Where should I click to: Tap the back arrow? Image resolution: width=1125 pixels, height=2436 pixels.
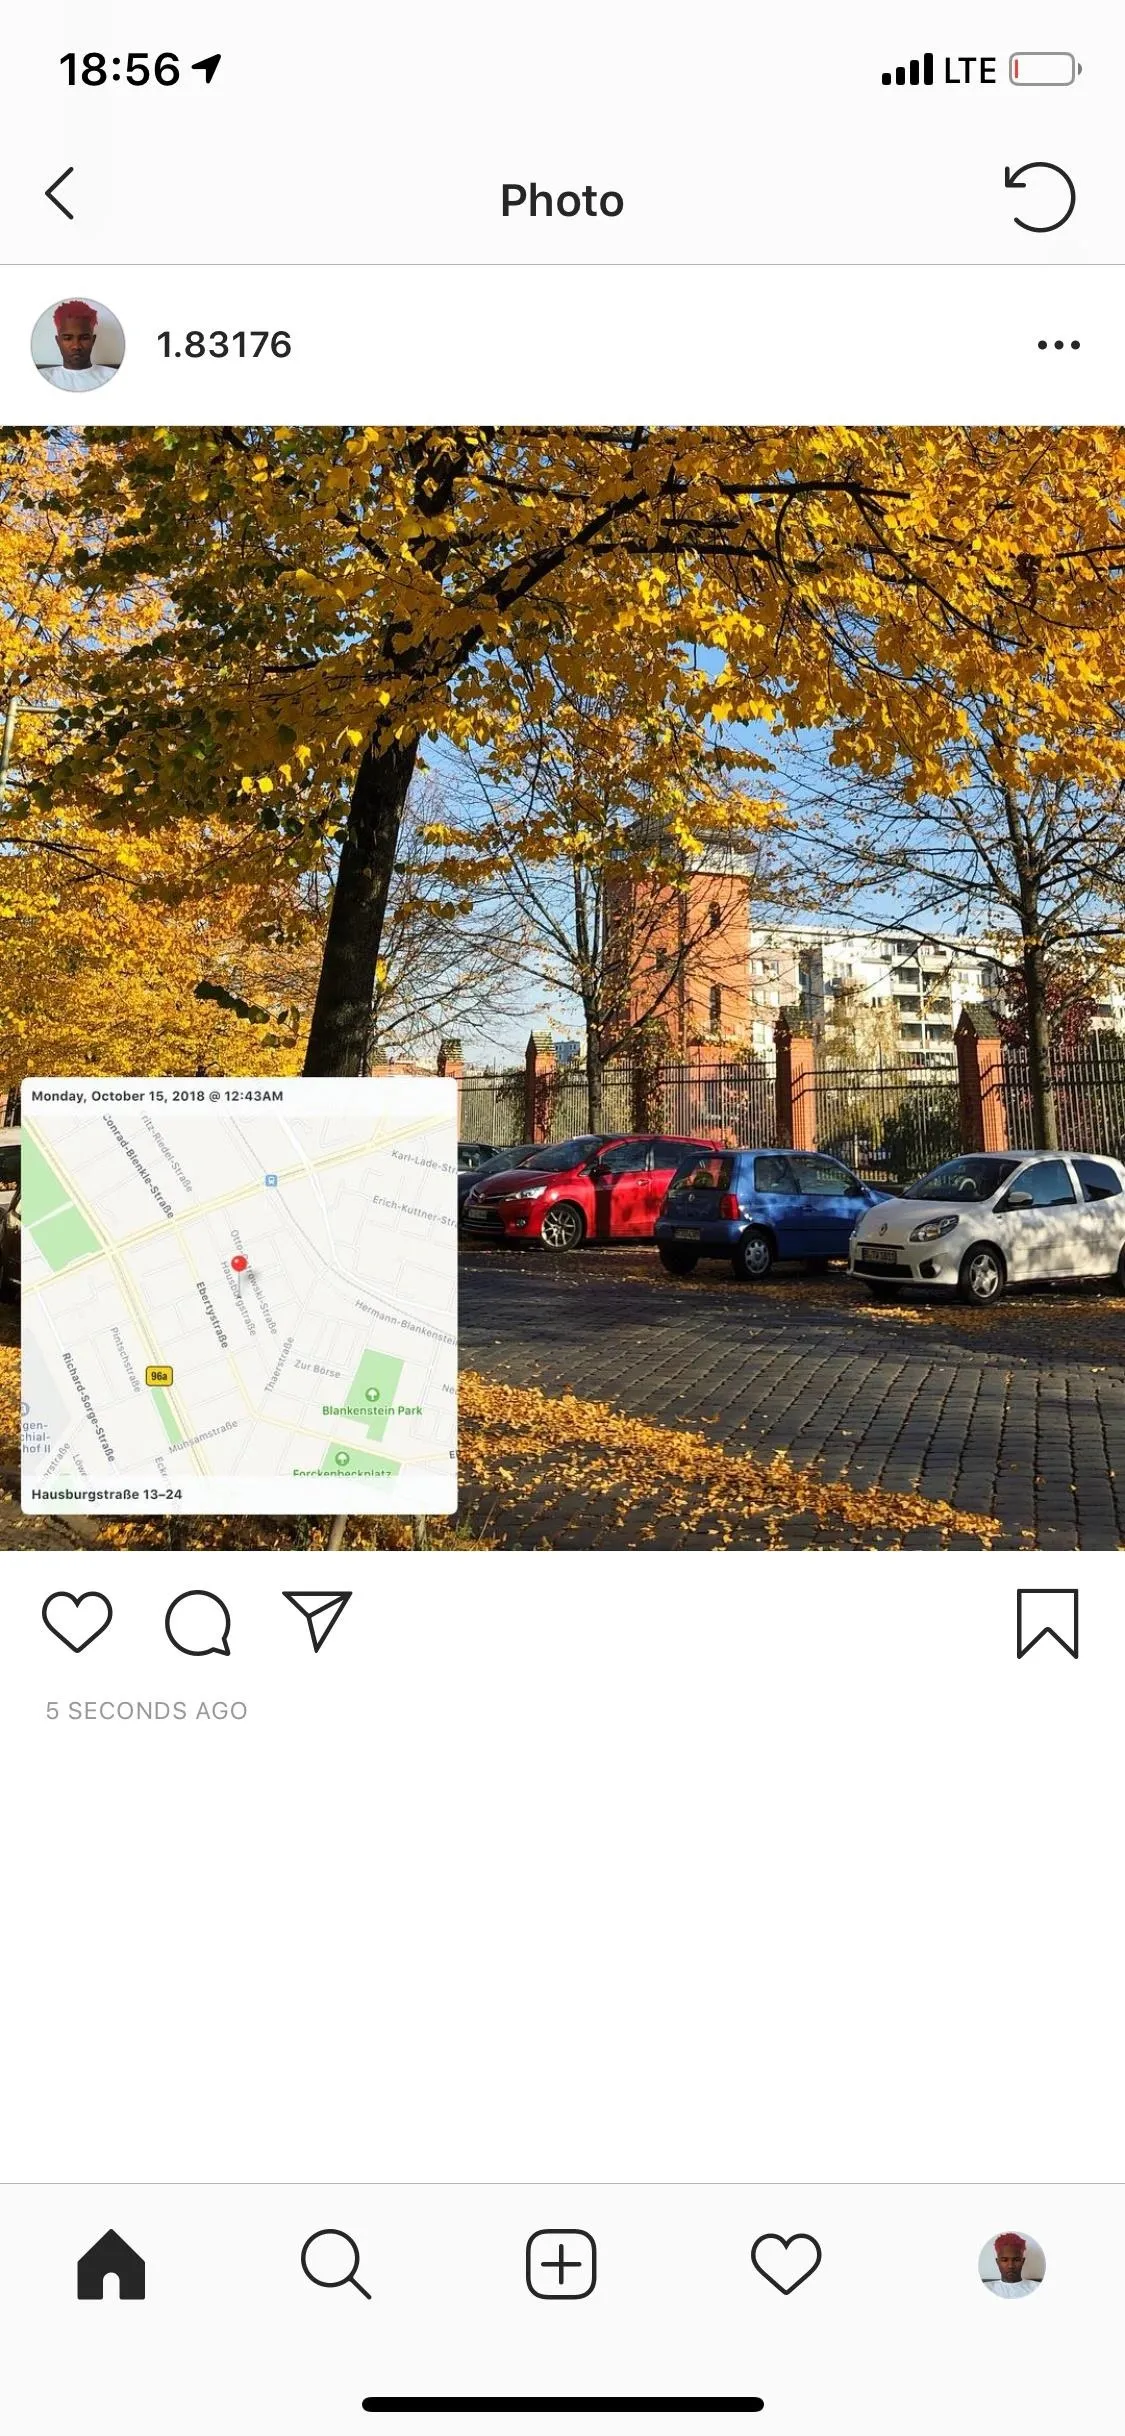pos(60,193)
